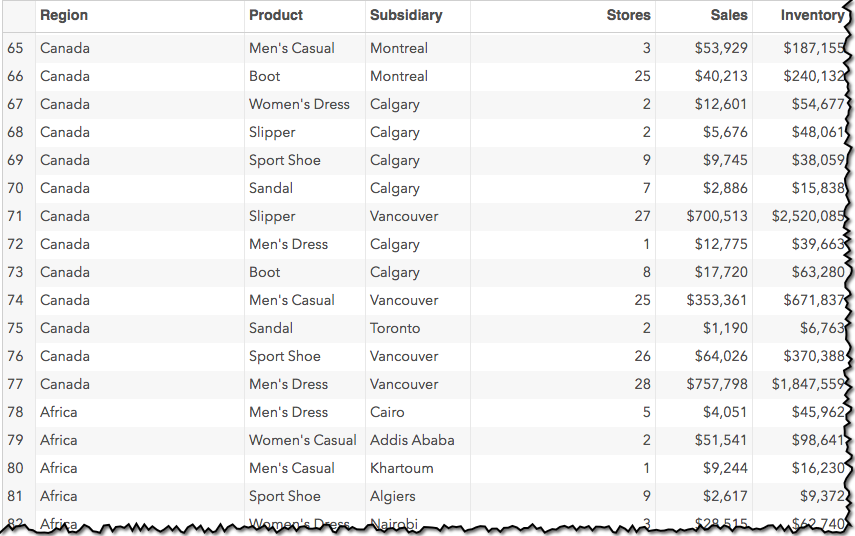Click the $700,513 sales cell
Viewport: 855px width, 536px height.
(x=716, y=216)
